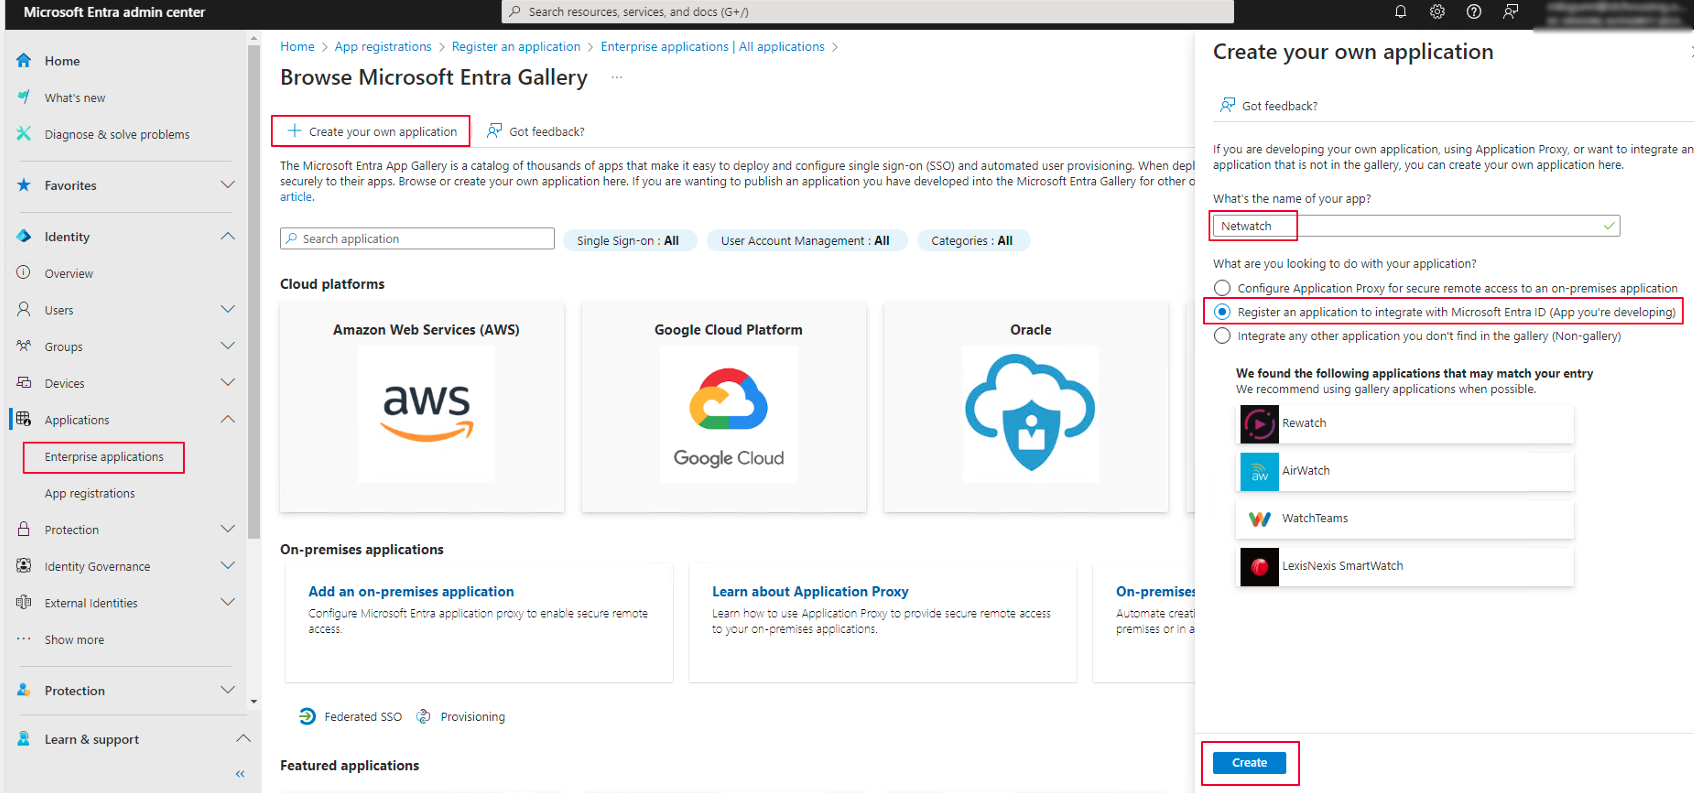Click the Identity diamond icon
Viewport: 1701px width, 798px height.
24,236
